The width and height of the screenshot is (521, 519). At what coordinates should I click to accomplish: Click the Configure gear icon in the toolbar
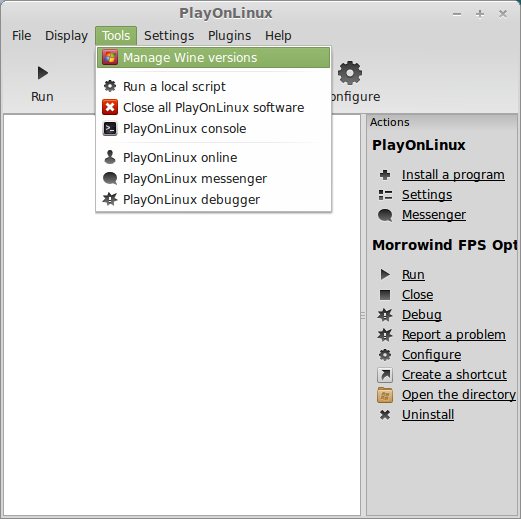350,73
